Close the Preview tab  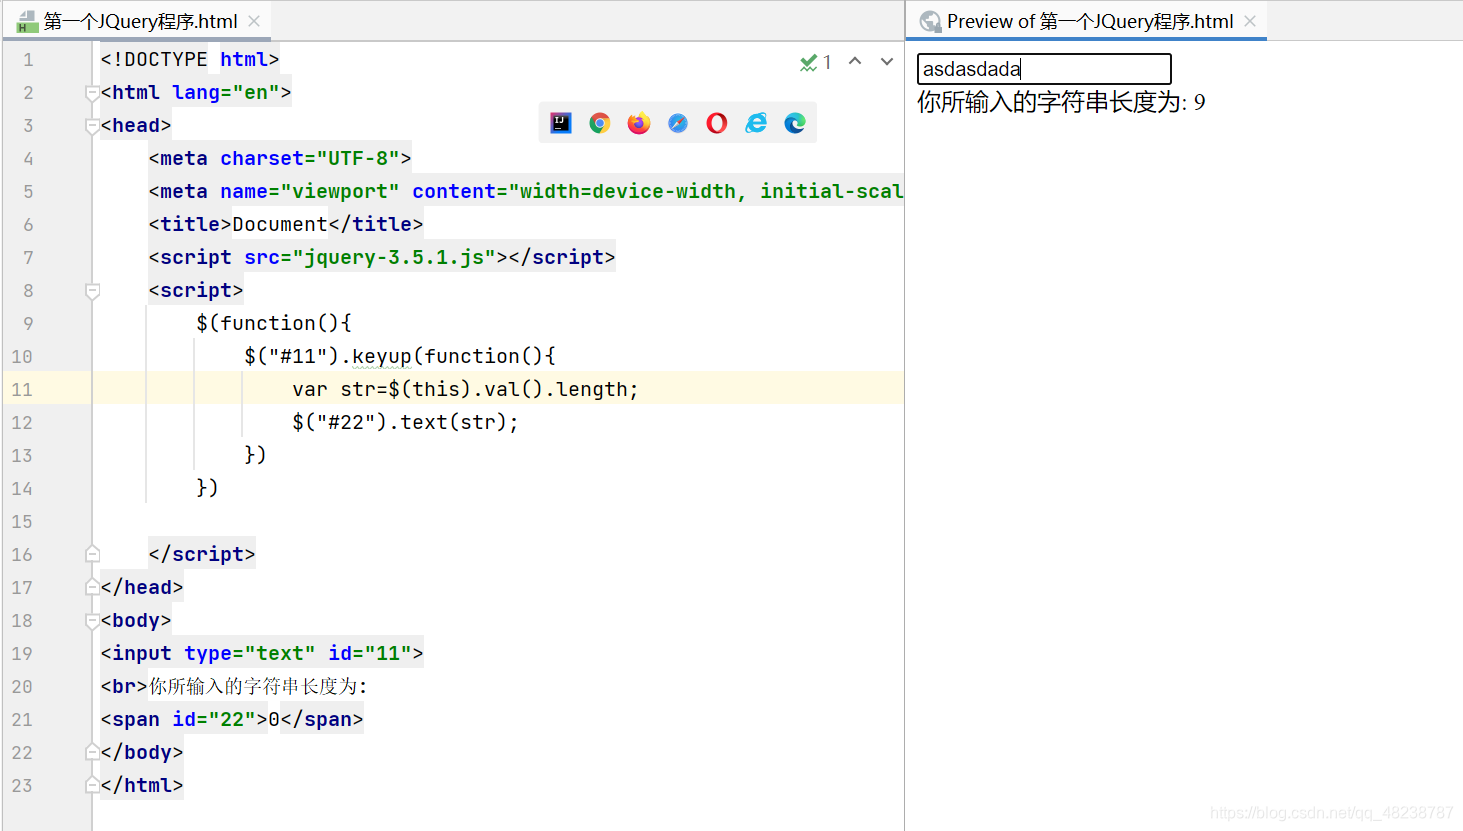[1250, 21]
